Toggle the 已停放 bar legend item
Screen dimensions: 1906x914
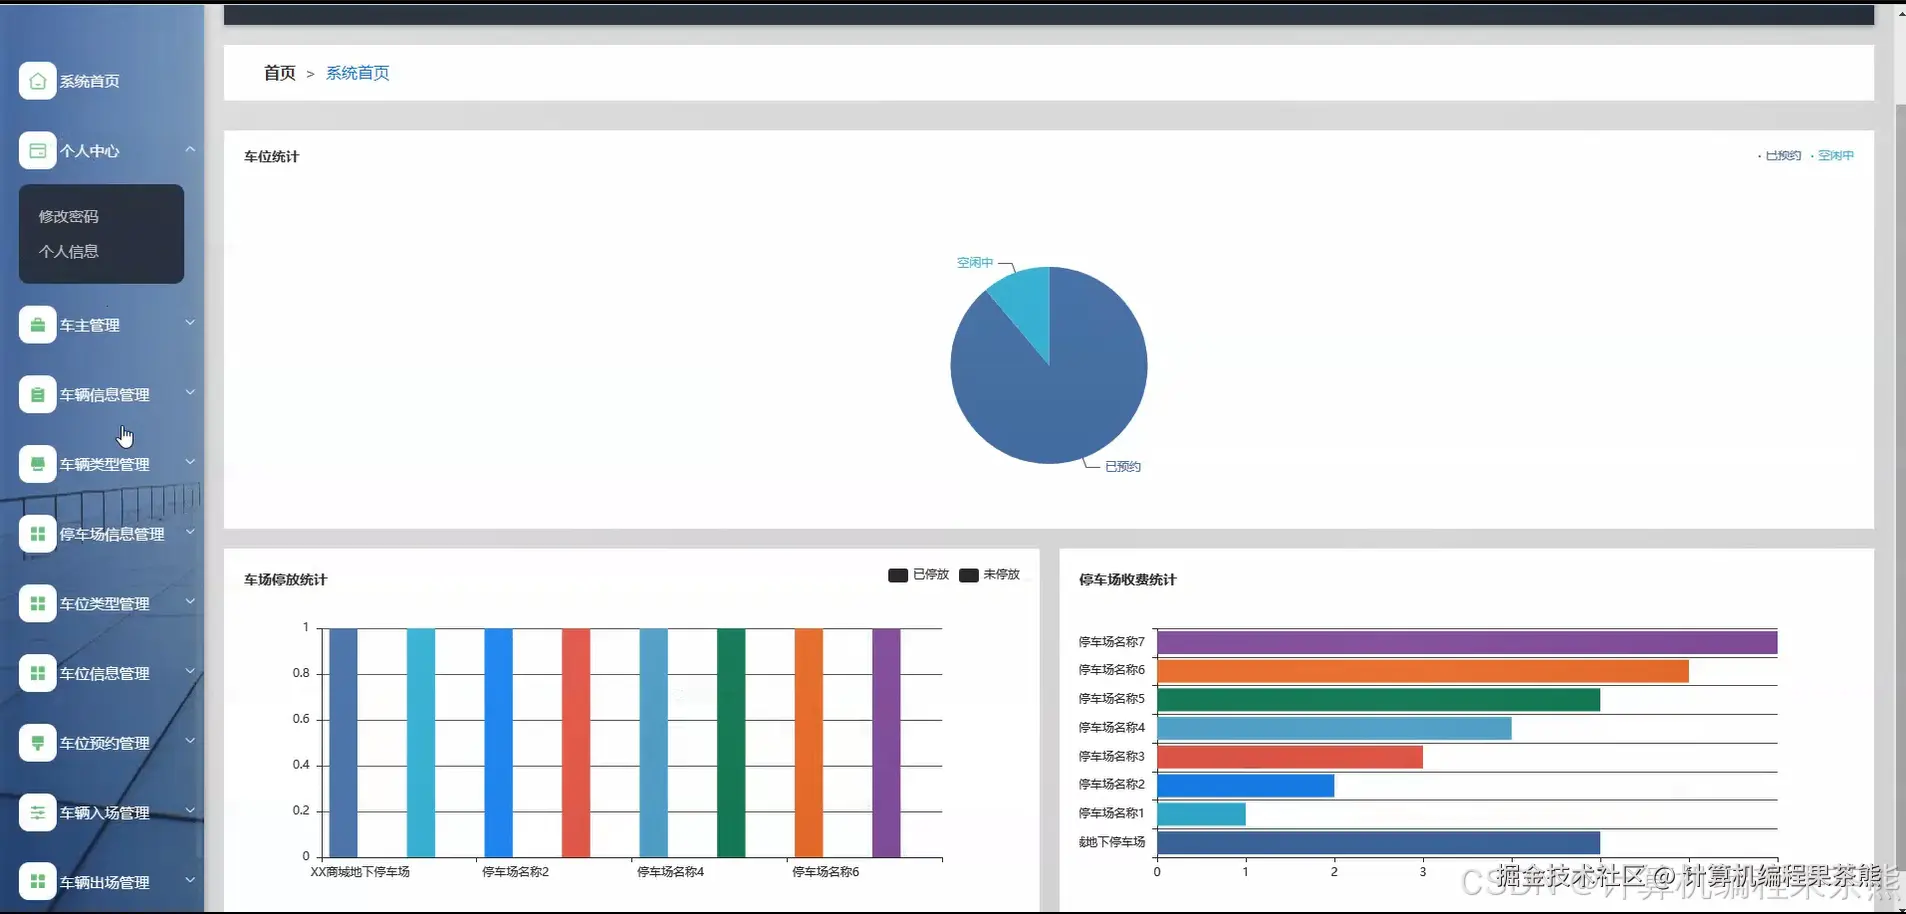(x=918, y=575)
